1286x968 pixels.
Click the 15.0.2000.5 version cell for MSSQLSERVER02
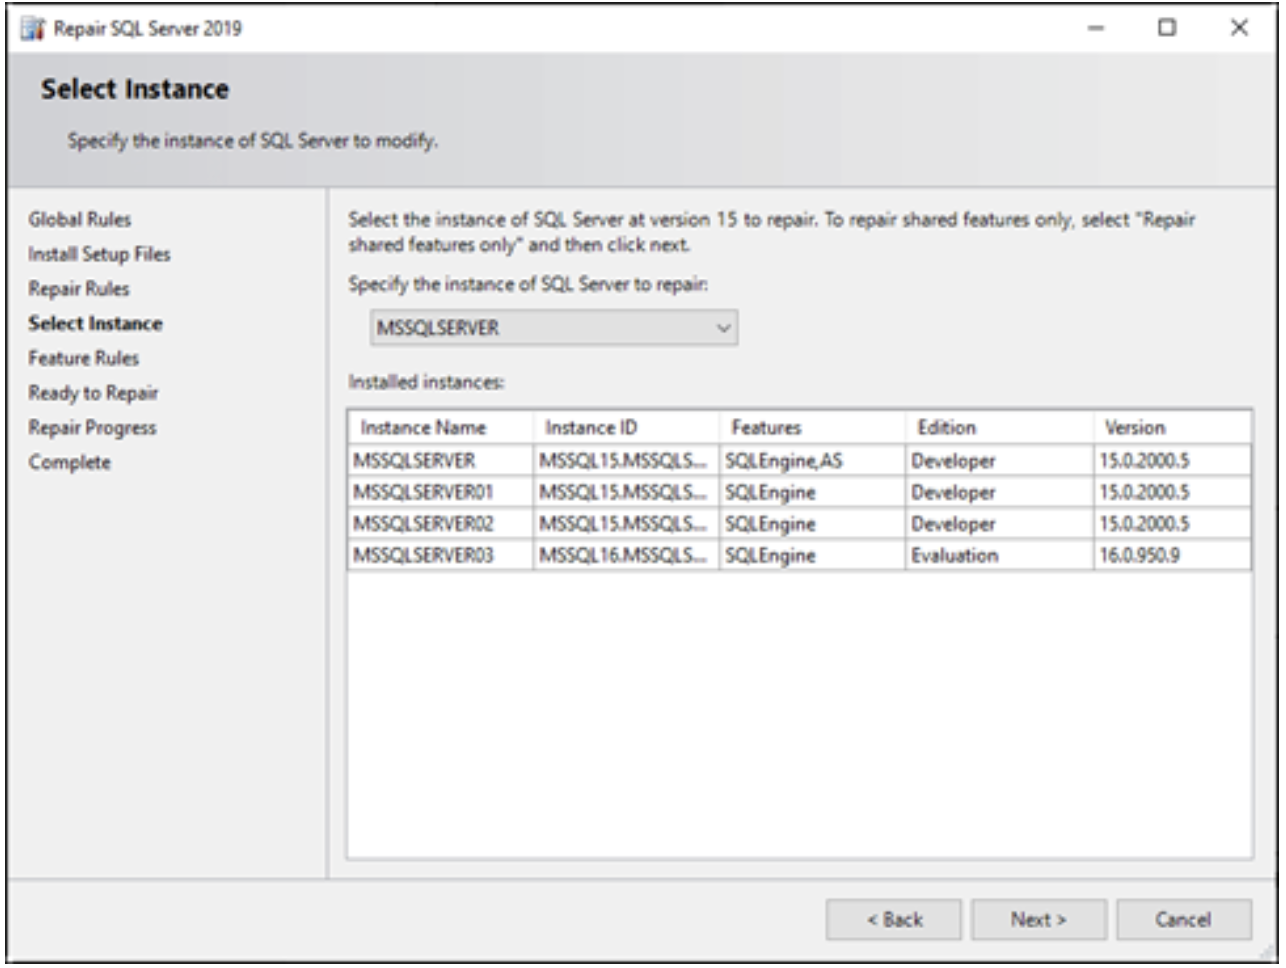1172,524
